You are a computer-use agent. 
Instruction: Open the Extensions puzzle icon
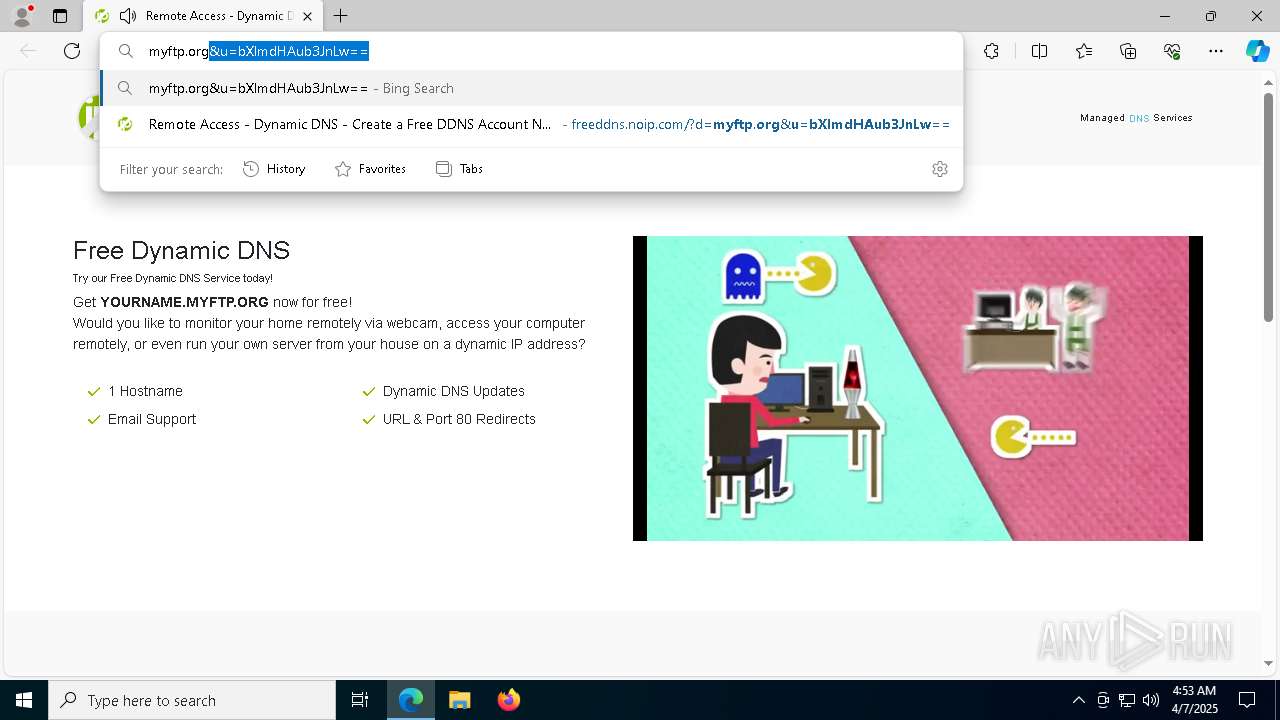991,51
